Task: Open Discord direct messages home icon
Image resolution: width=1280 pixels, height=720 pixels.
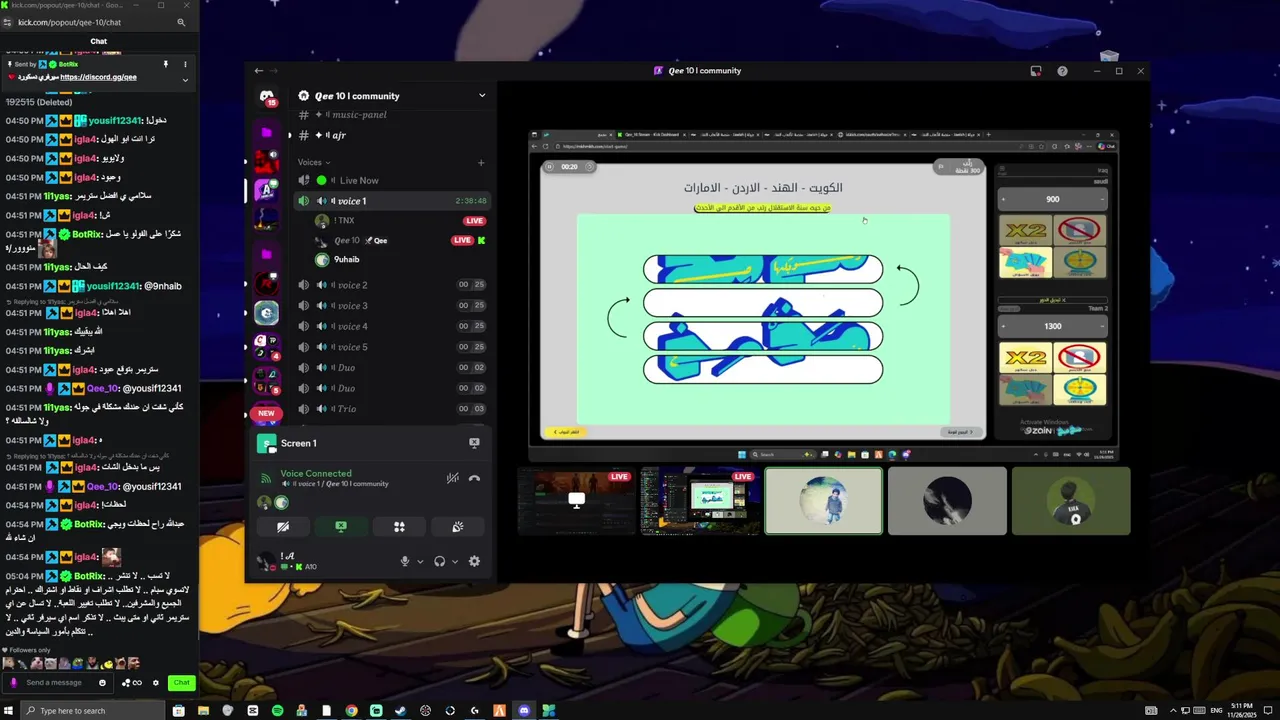Action: 267,96
